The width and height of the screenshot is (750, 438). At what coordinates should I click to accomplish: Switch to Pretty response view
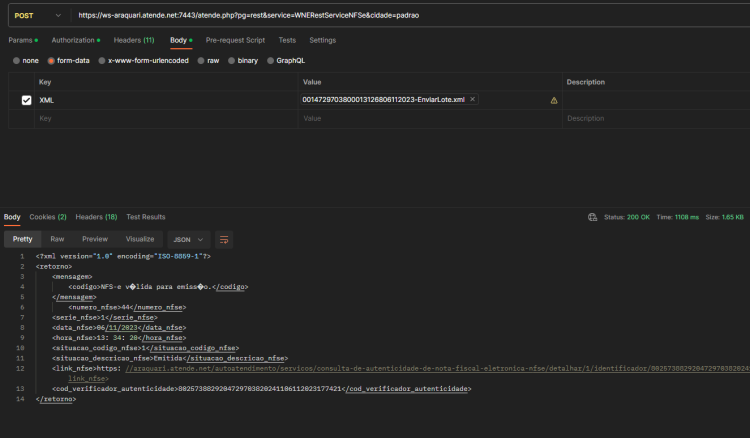tap(22, 239)
